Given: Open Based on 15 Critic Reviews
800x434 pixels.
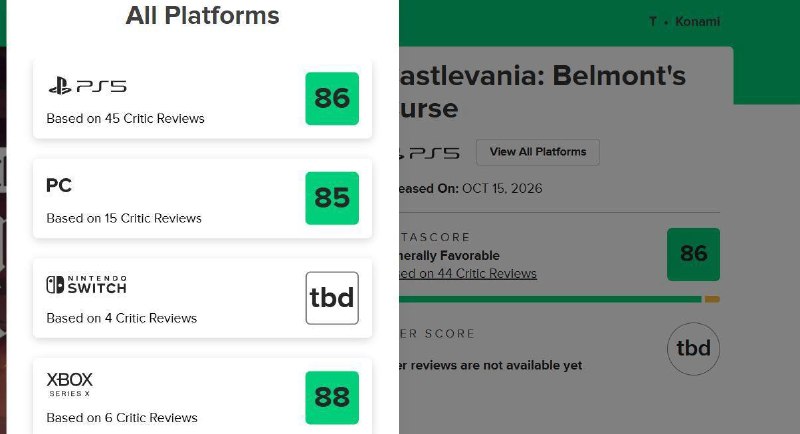Looking at the screenshot, I should pos(124,218).
